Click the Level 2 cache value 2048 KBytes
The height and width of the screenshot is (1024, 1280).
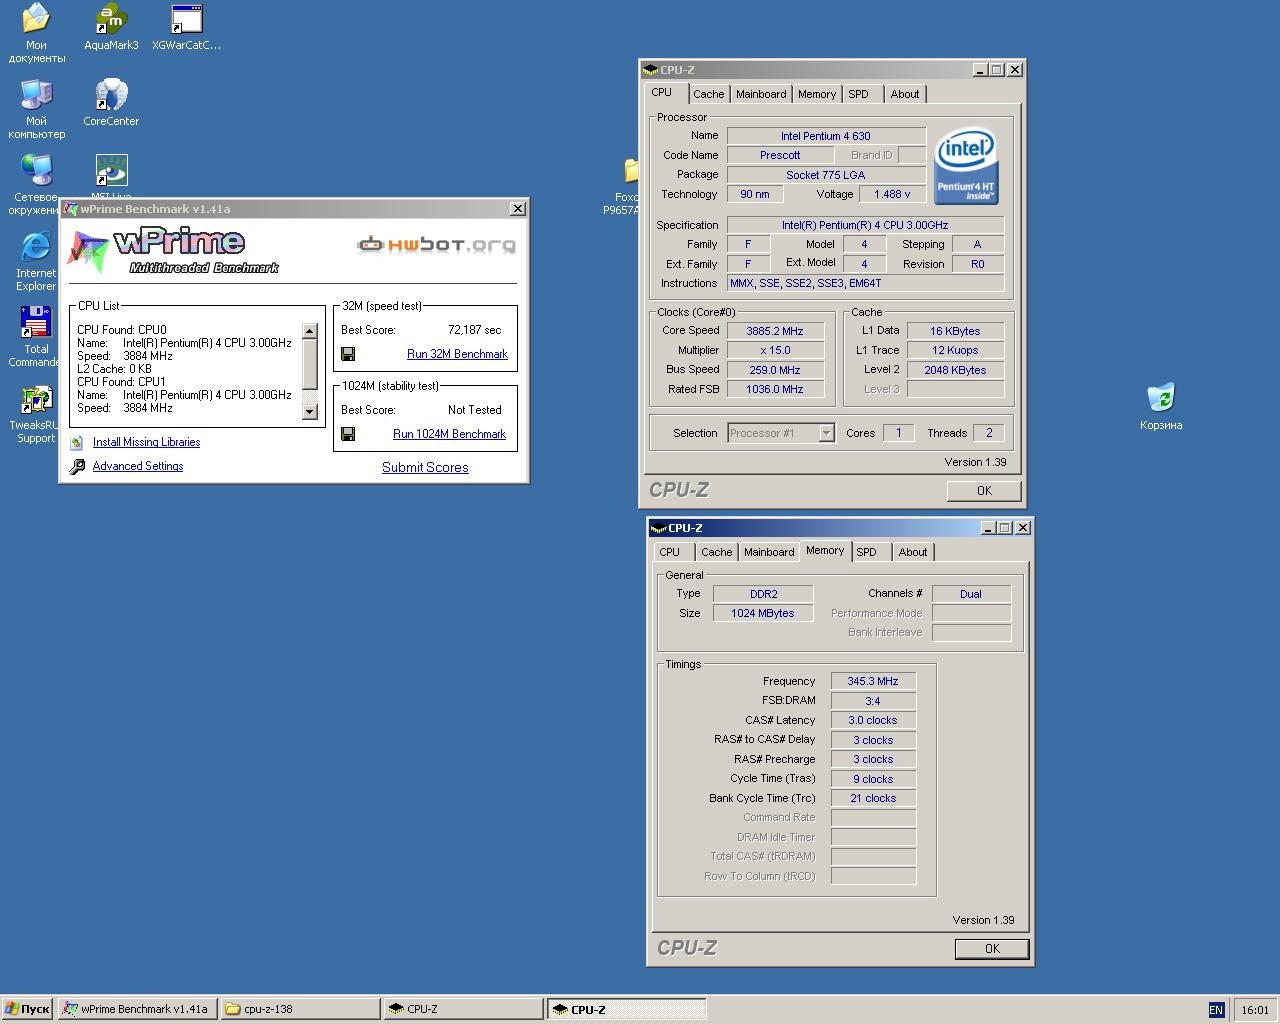(955, 370)
